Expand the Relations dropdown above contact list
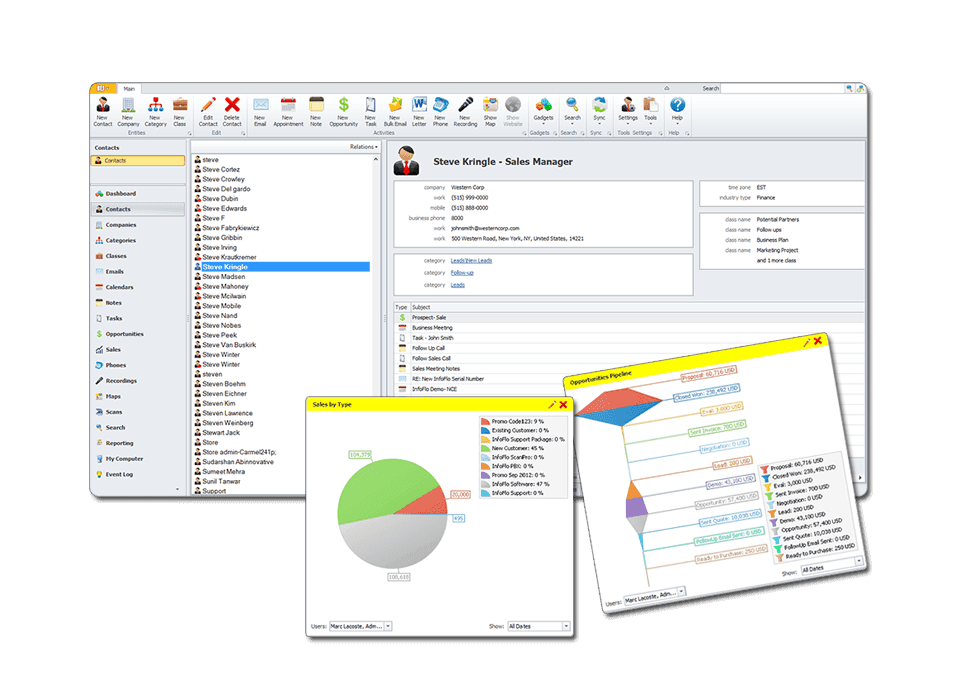The height and width of the screenshot is (700, 960). pos(363,146)
